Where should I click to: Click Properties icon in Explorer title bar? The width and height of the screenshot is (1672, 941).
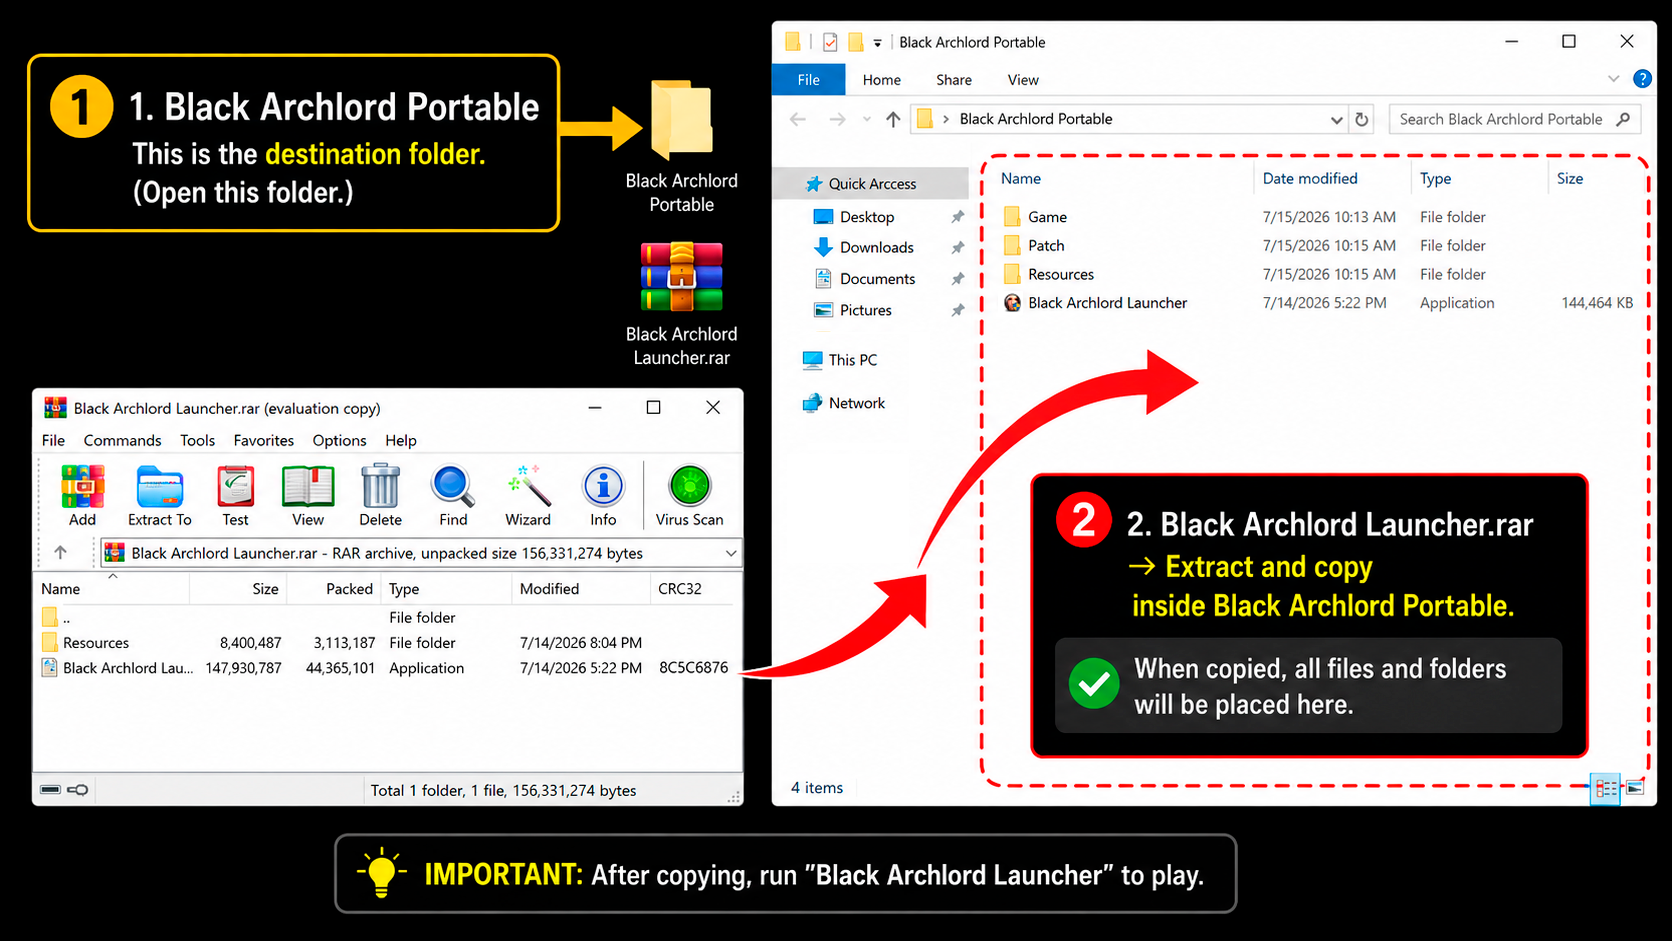coord(830,42)
